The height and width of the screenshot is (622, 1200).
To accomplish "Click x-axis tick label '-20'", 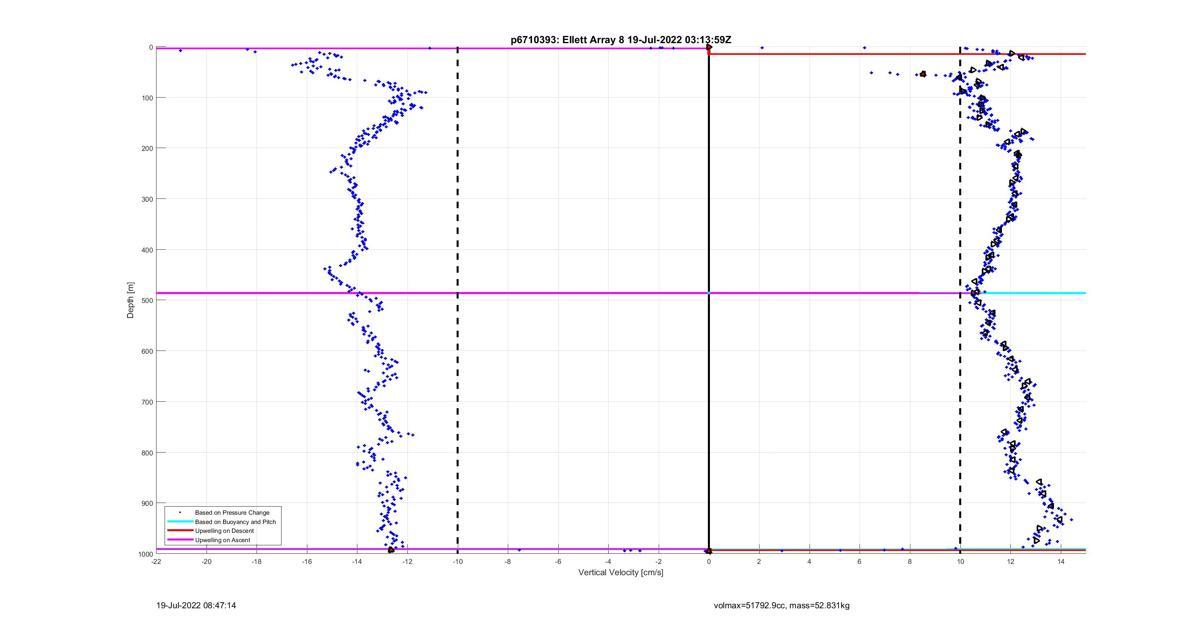I will 206,561.
